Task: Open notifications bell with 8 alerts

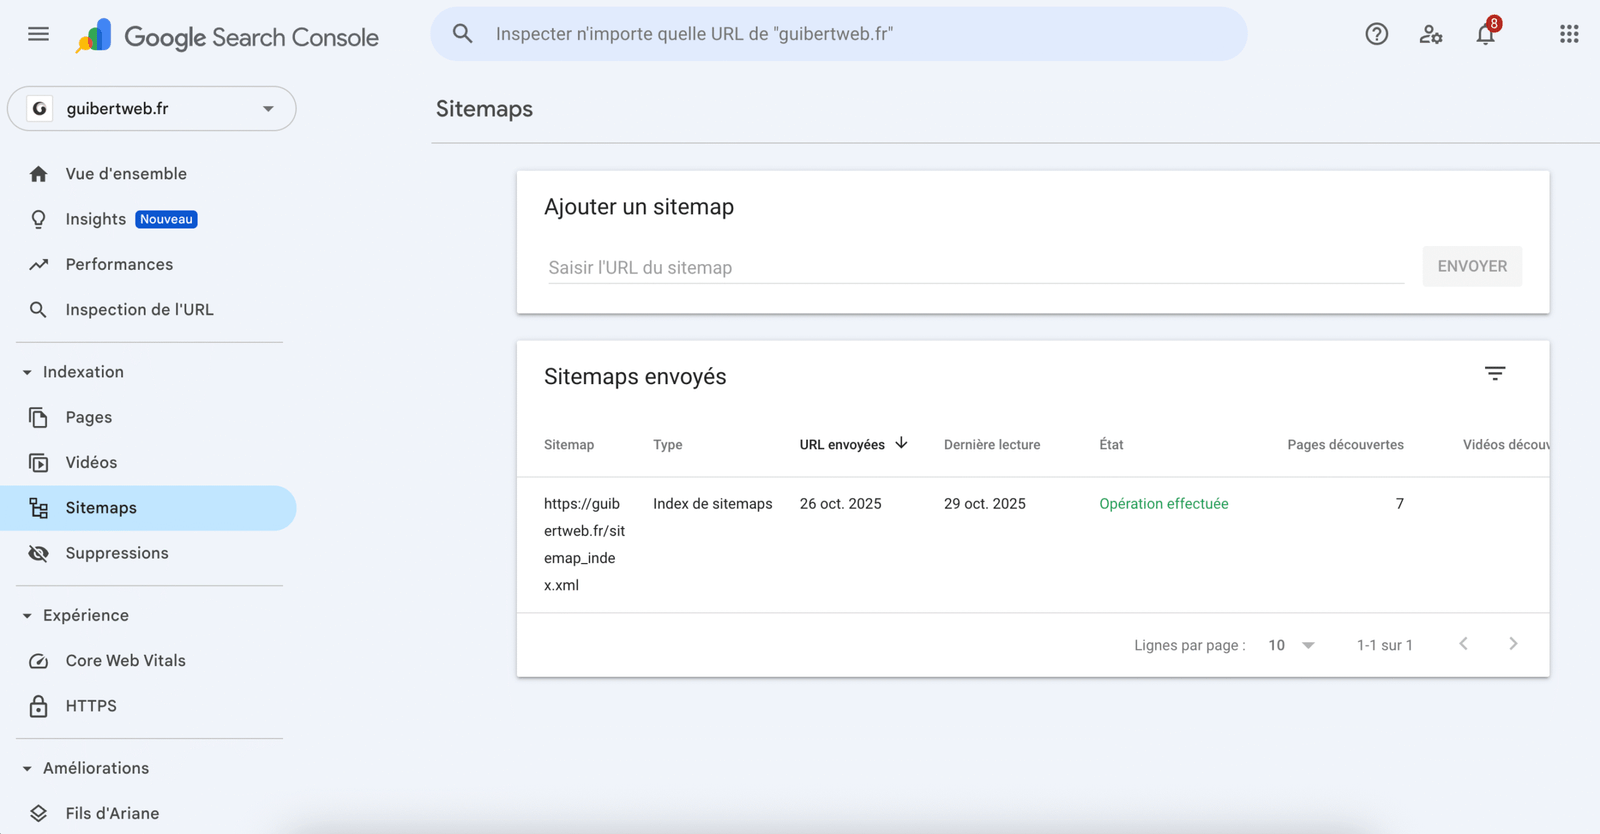Action: pyautogui.click(x=1486, y=34)
